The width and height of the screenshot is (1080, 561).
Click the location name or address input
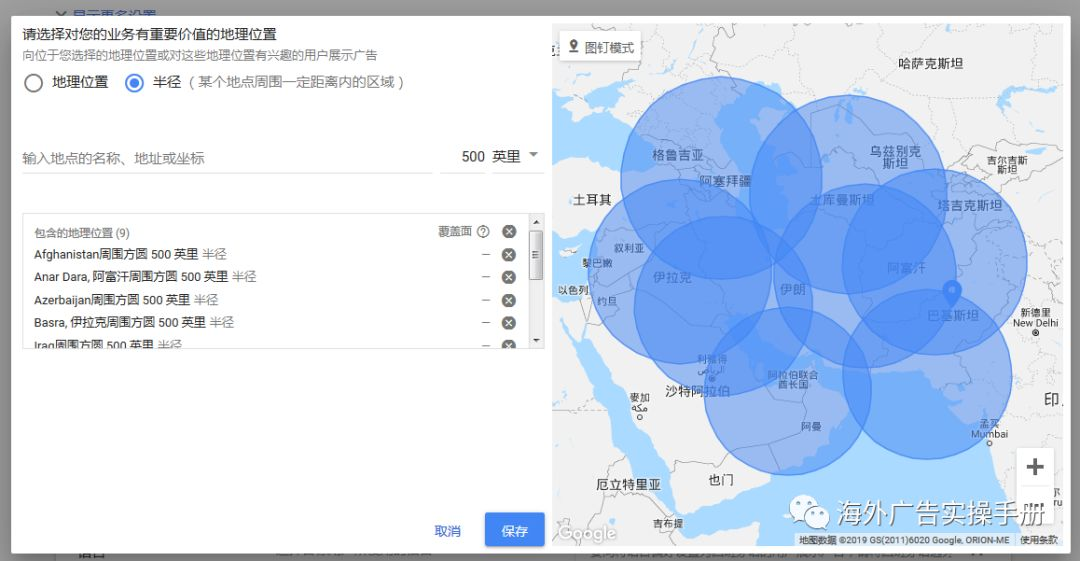226,158
